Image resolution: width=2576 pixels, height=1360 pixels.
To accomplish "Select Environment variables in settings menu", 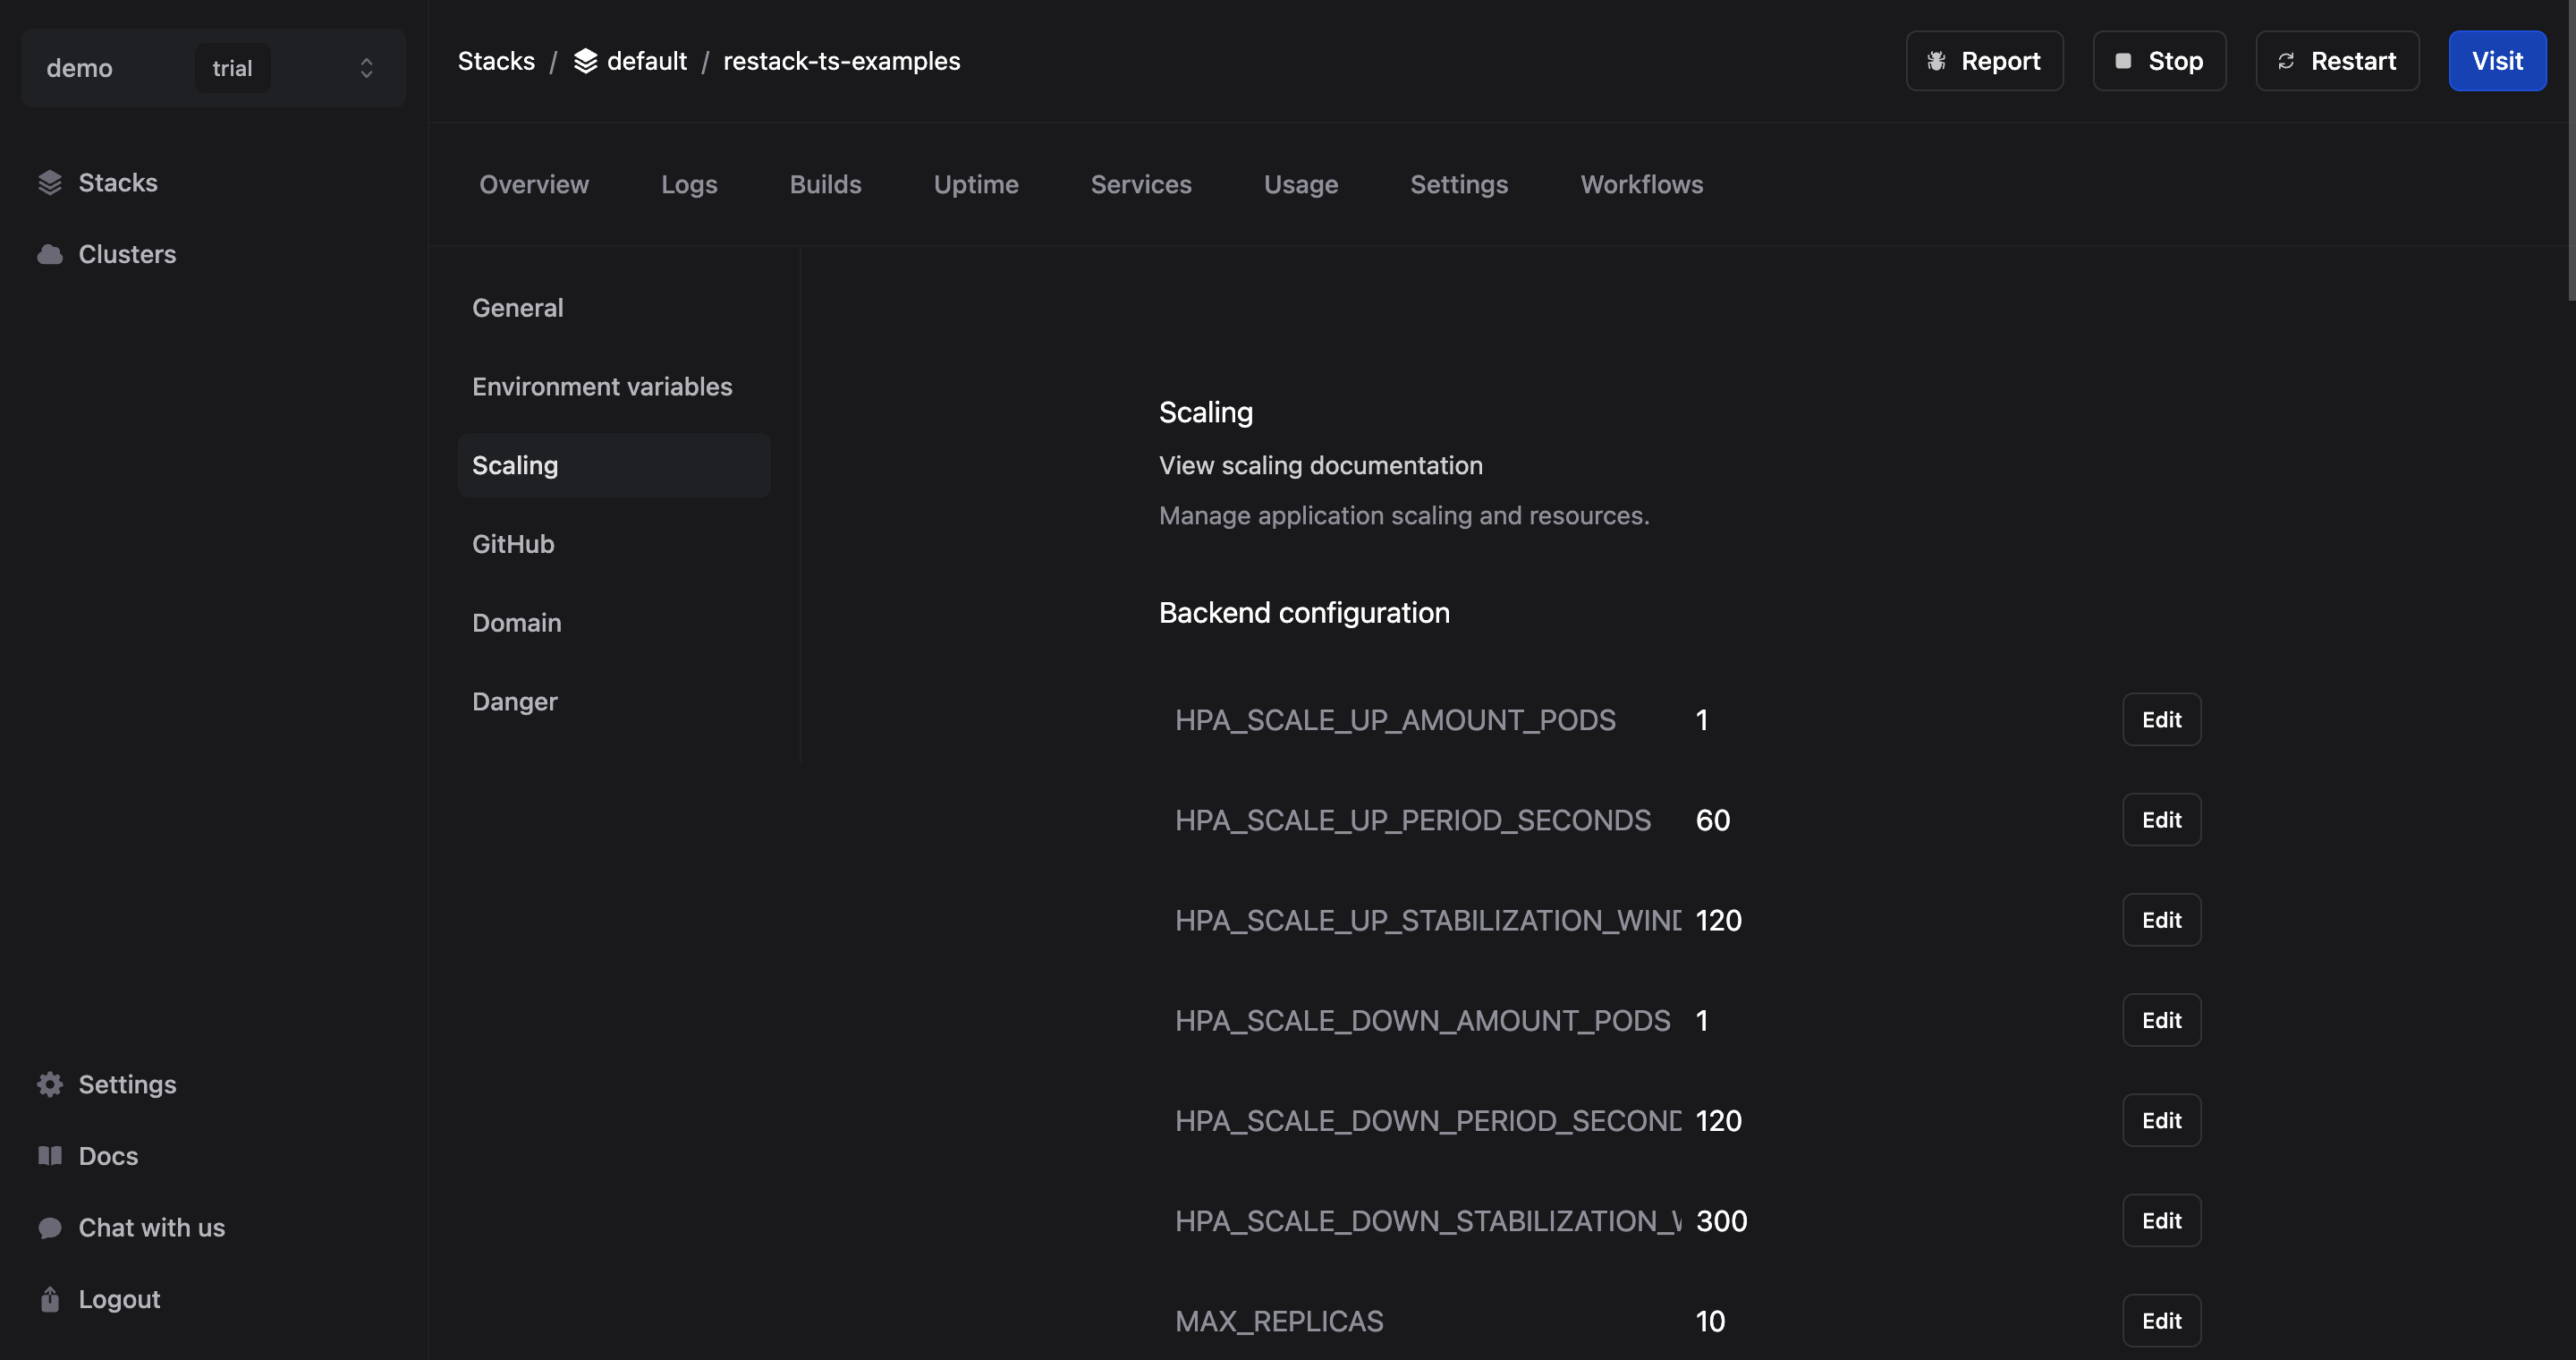I will [602, 387].
